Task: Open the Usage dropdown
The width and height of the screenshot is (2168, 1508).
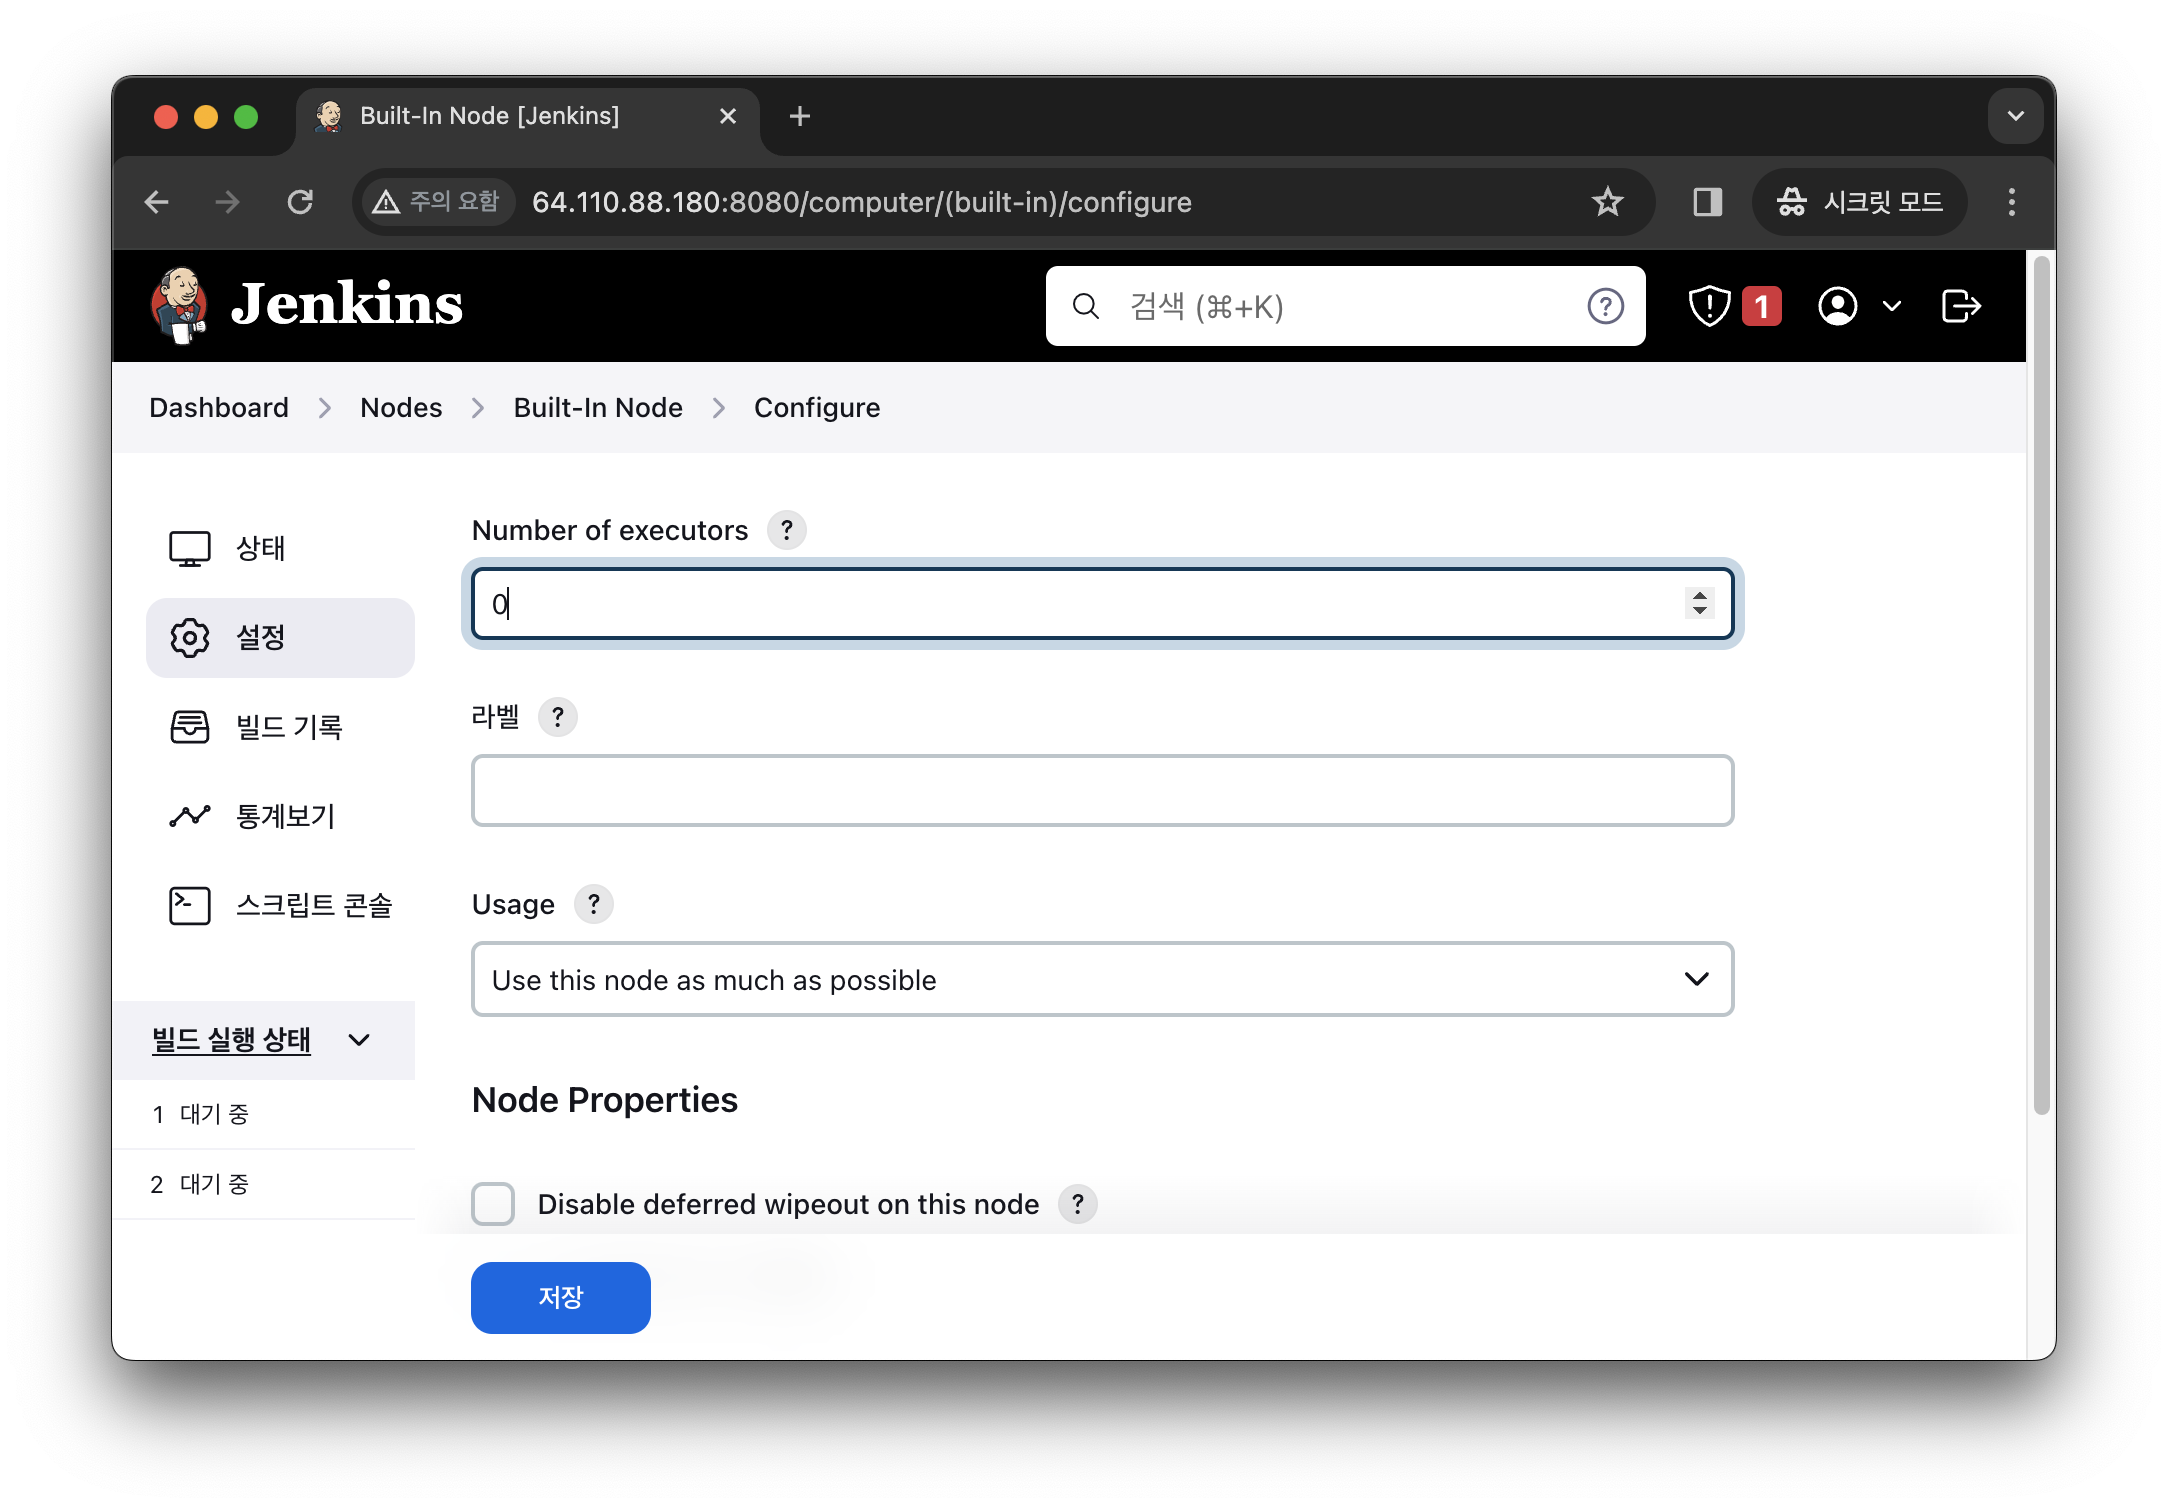Action: click(1102, 979)
